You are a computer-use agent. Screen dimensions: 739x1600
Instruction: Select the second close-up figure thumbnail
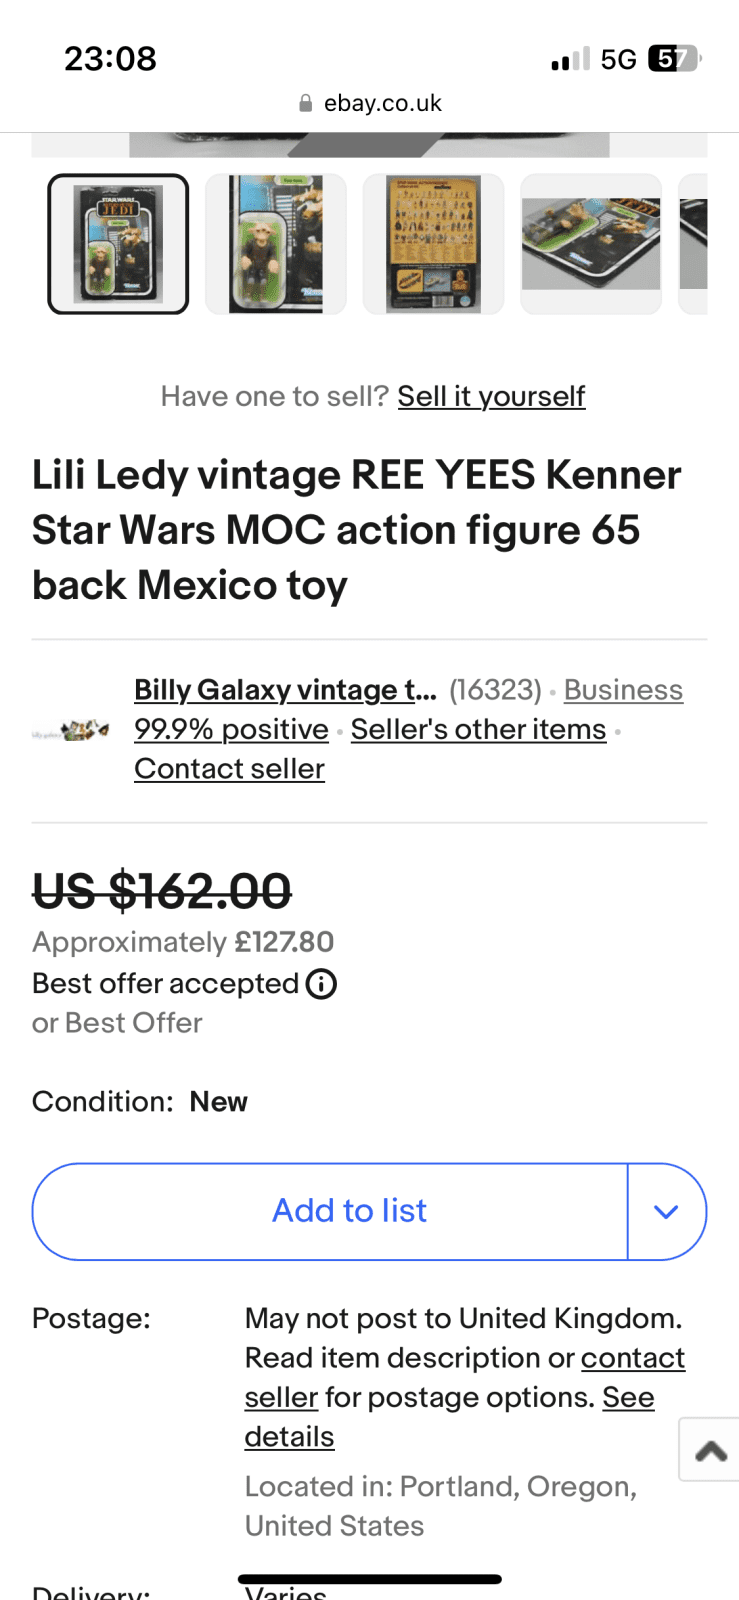tap(276, 244)
